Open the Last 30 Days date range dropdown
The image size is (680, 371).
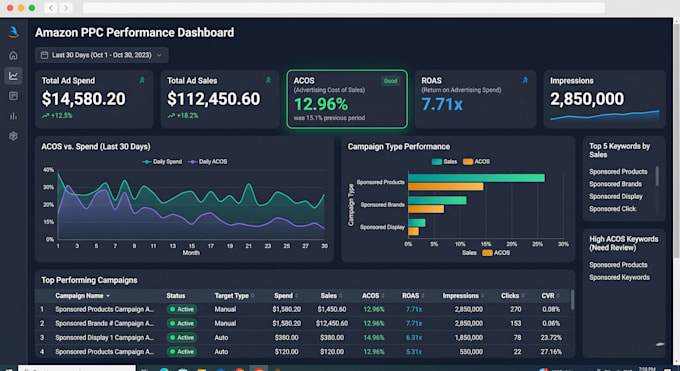click(101, 55)
